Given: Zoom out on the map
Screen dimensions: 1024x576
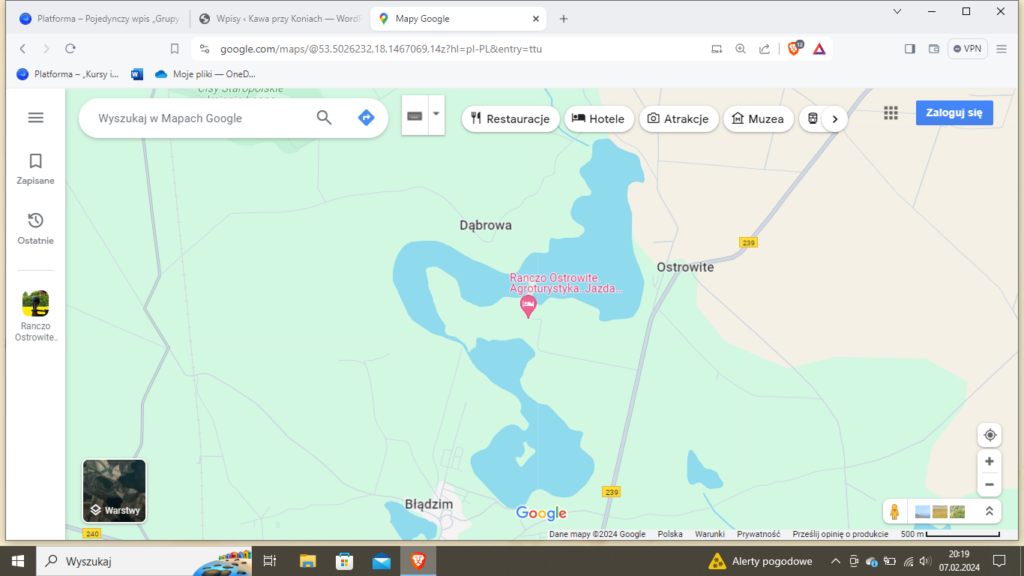Looking at the screenshot, I should click(989, 485).
